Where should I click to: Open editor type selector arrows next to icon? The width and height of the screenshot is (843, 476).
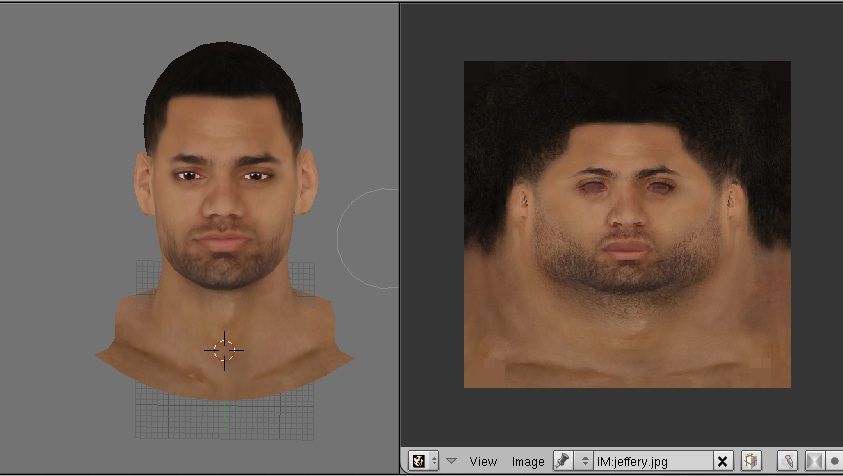point(434,461)
